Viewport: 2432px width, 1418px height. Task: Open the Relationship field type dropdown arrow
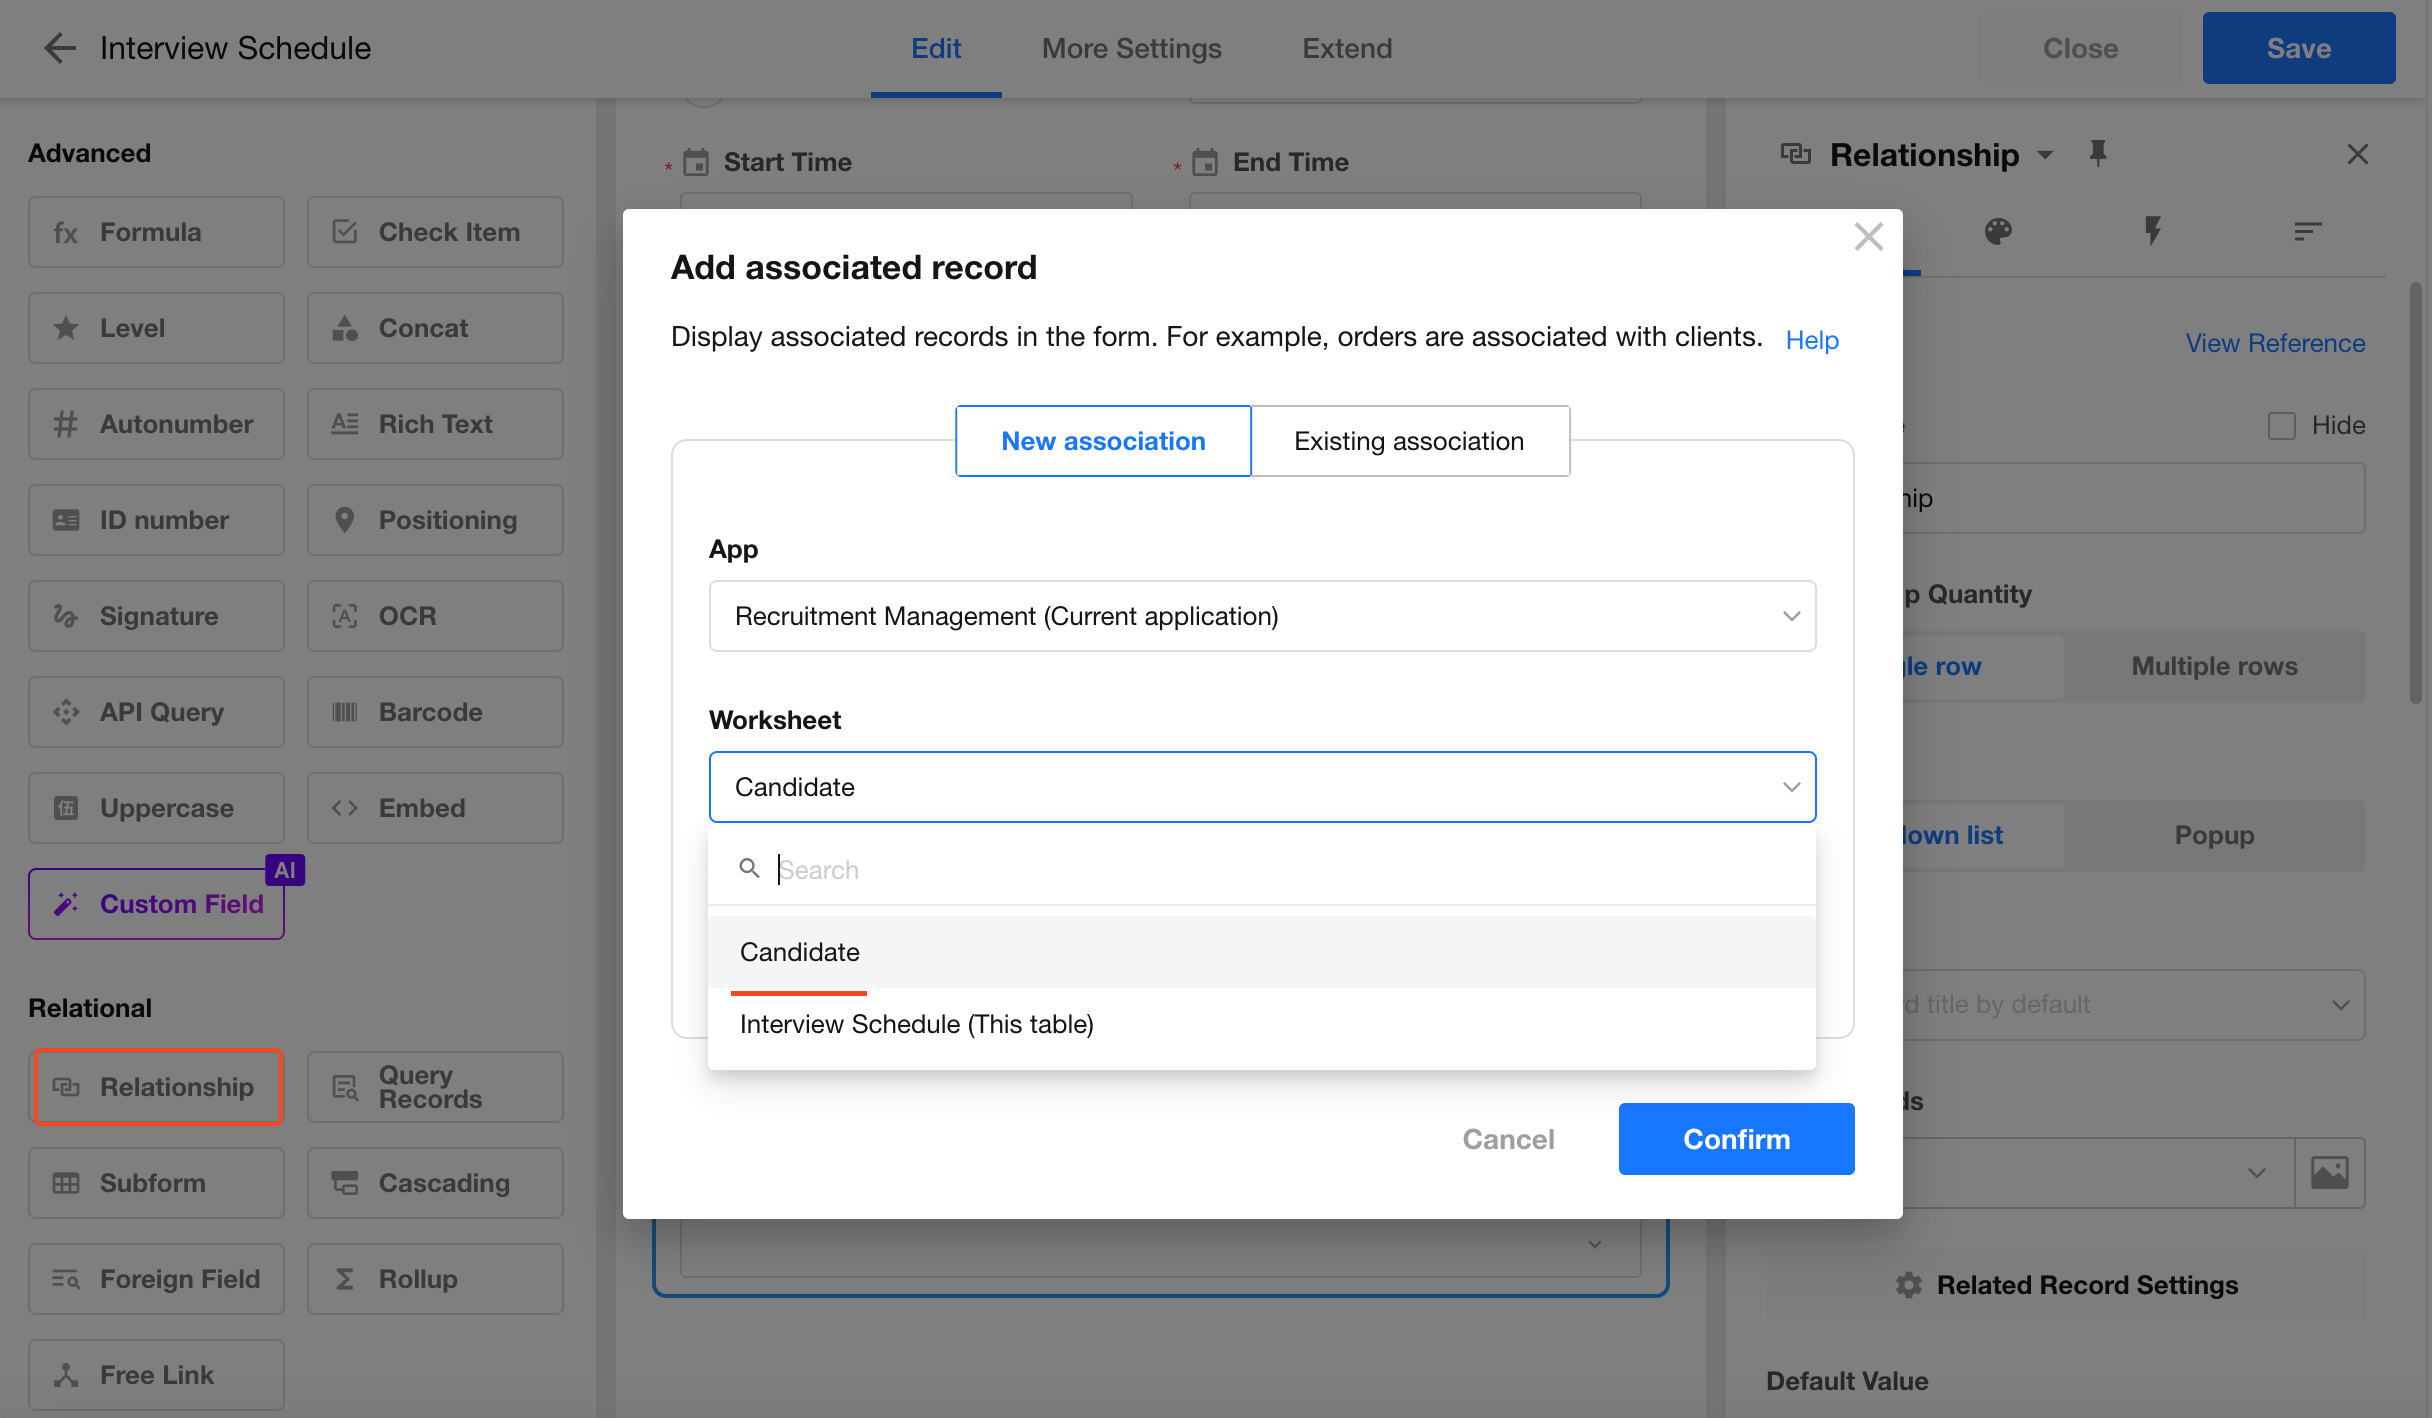pyautogui.click(x=2046, y=155)
